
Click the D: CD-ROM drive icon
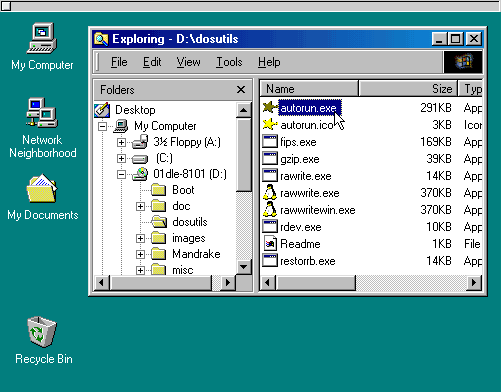[x=140, y=174]
